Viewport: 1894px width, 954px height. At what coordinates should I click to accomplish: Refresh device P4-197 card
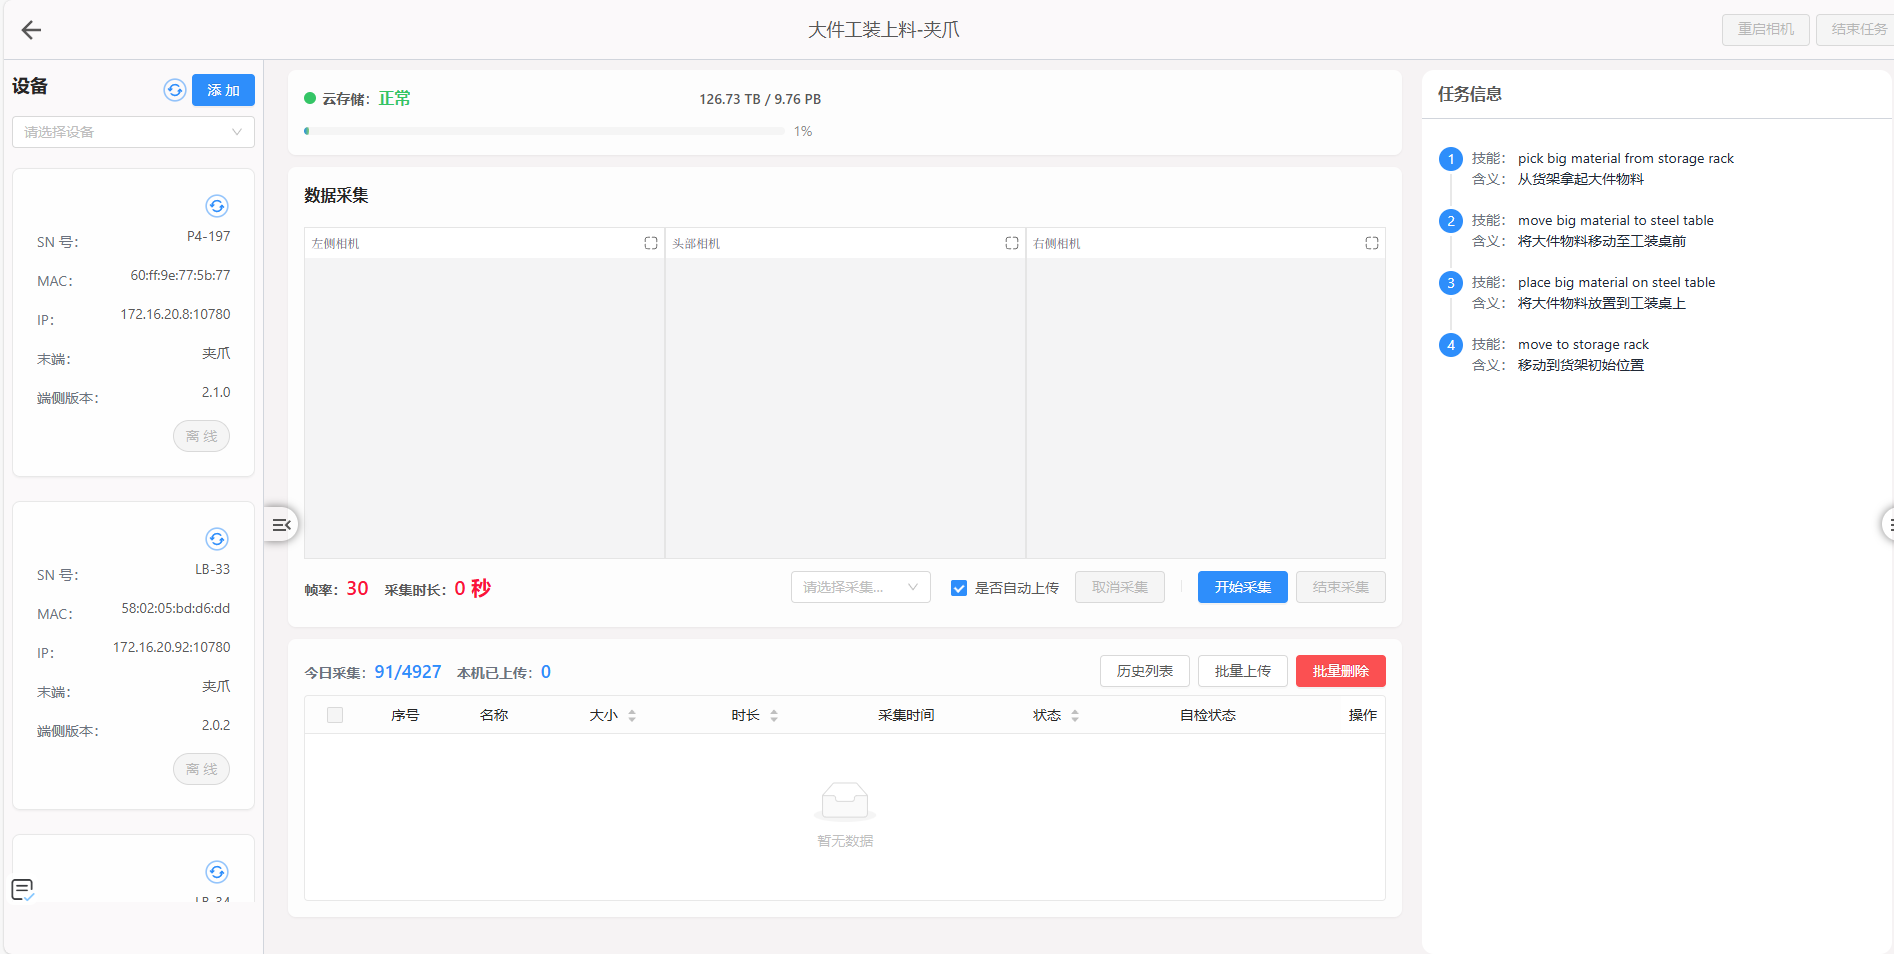click(x=217, y=206)
